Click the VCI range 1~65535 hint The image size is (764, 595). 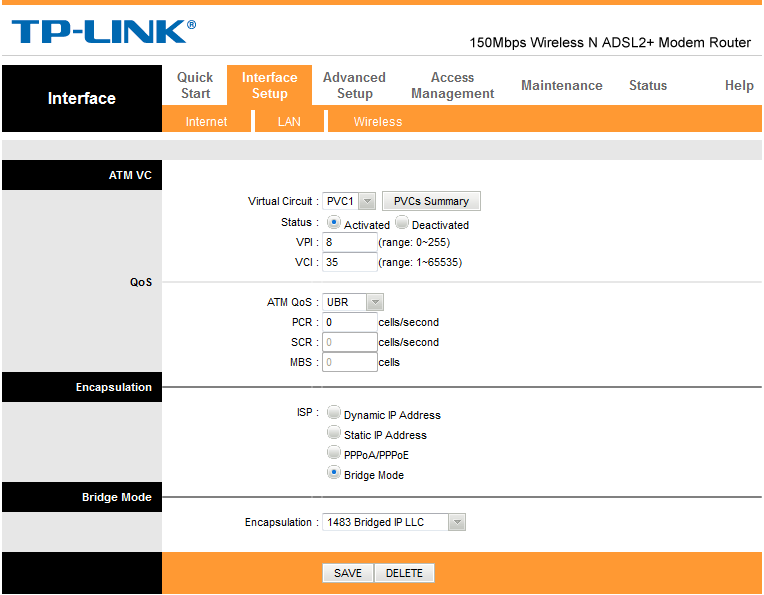420,262
